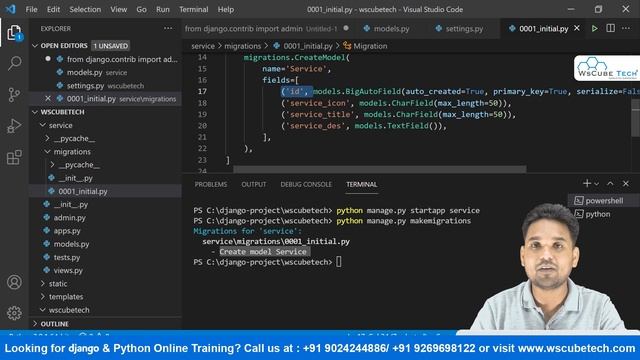Close the 0001_initial.py tab
Screen dimensions: 640x360
tap(577, 28)
